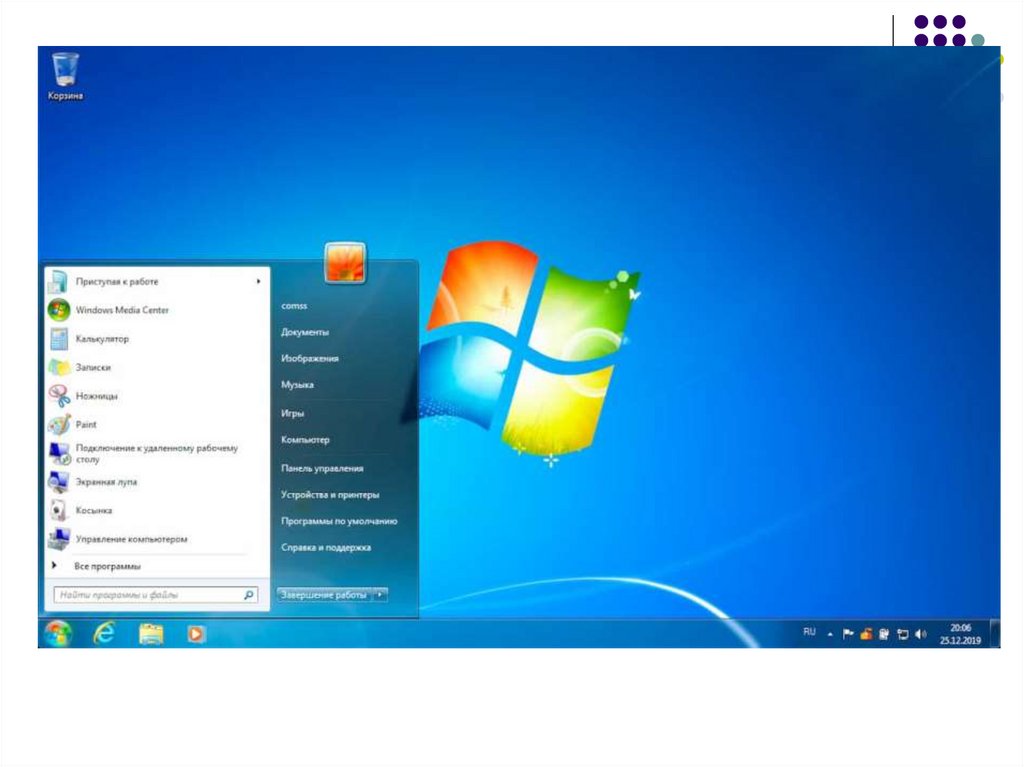This screenshot has width=1024, height=767.
Task: Open Устройства и принтеры
Action: 330,495
